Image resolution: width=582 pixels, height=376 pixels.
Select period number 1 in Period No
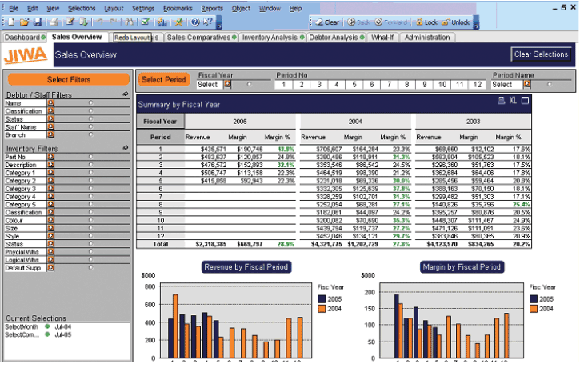284,85
